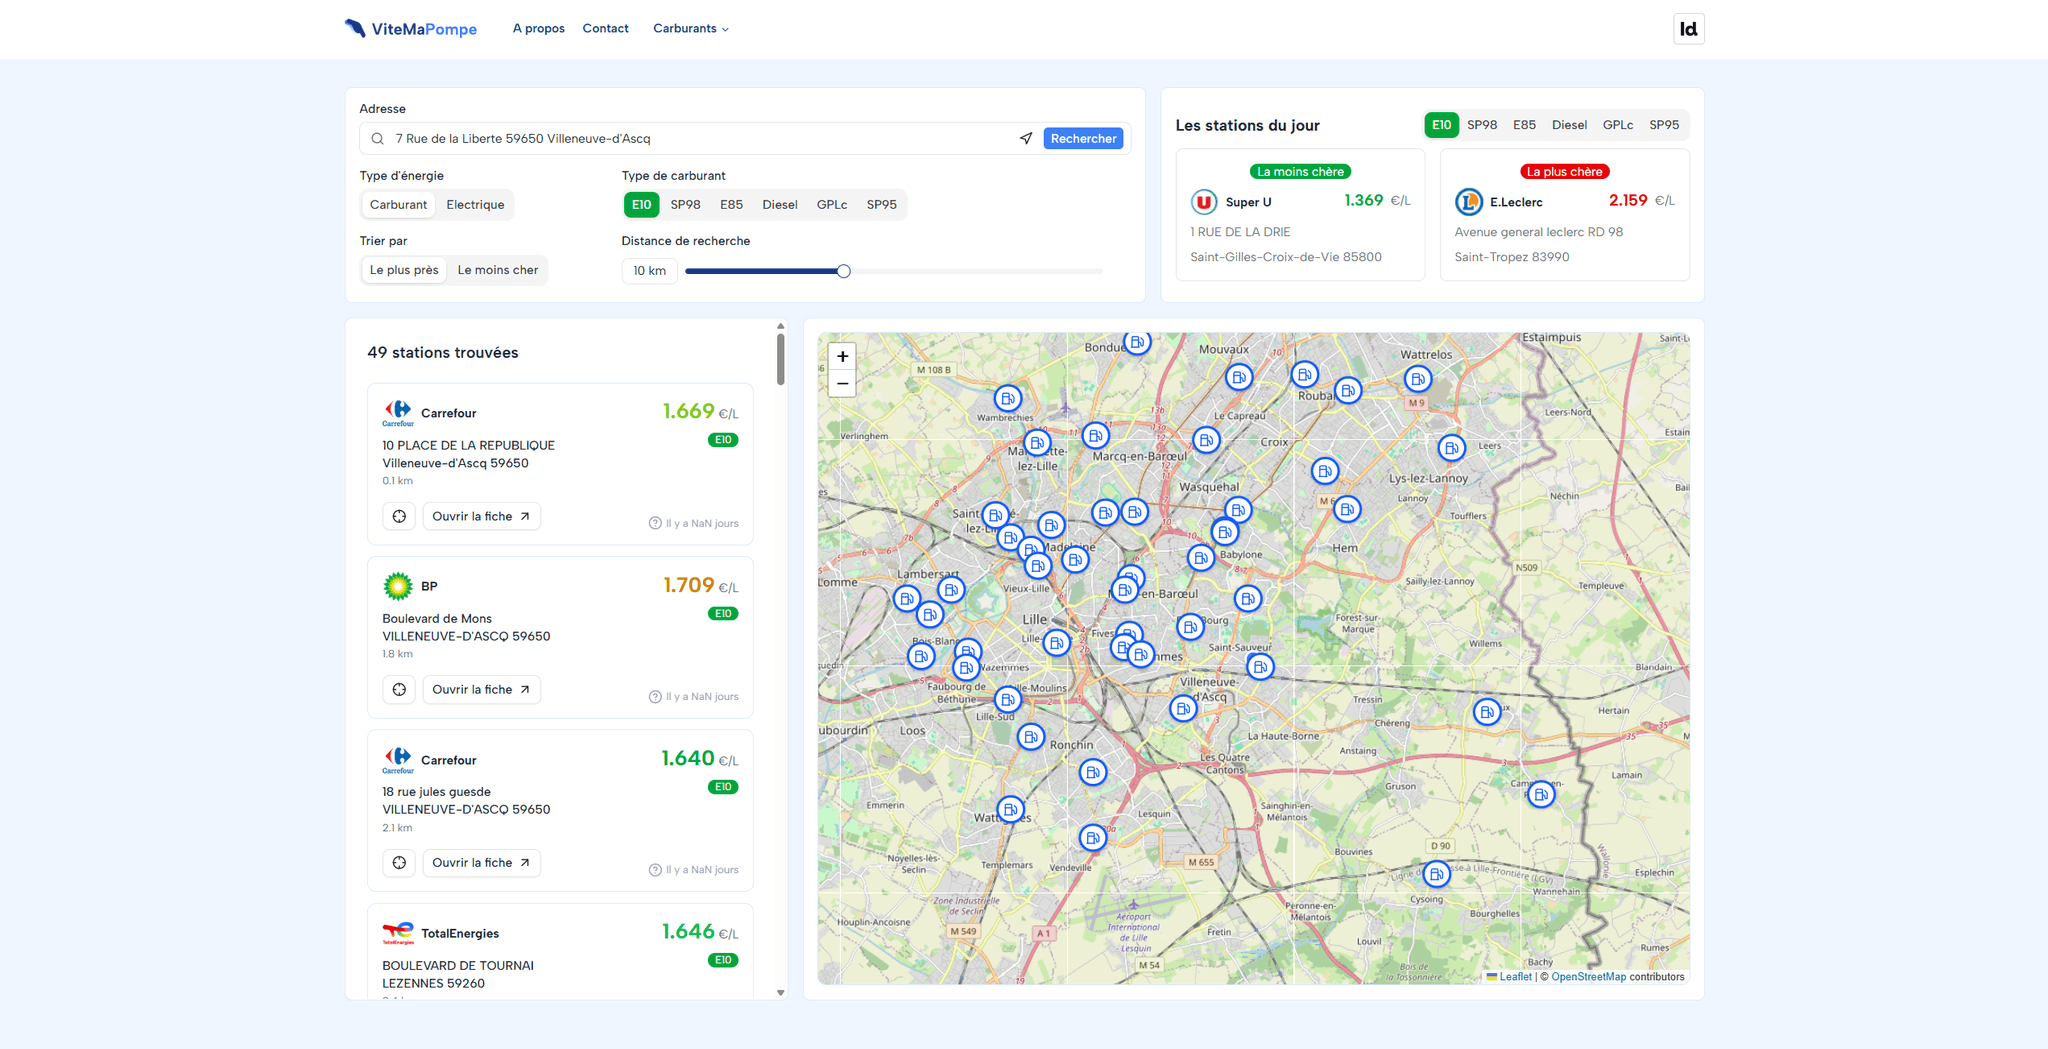The height and width of the screenshot is (1049, 2048).
Task: Open the A propos page
Action: [538, 29]
